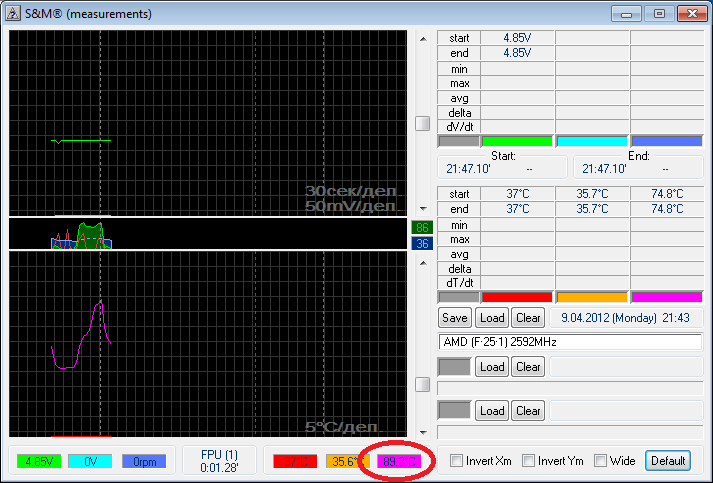
Task: Save the current measurements
Action: (455, 317)
